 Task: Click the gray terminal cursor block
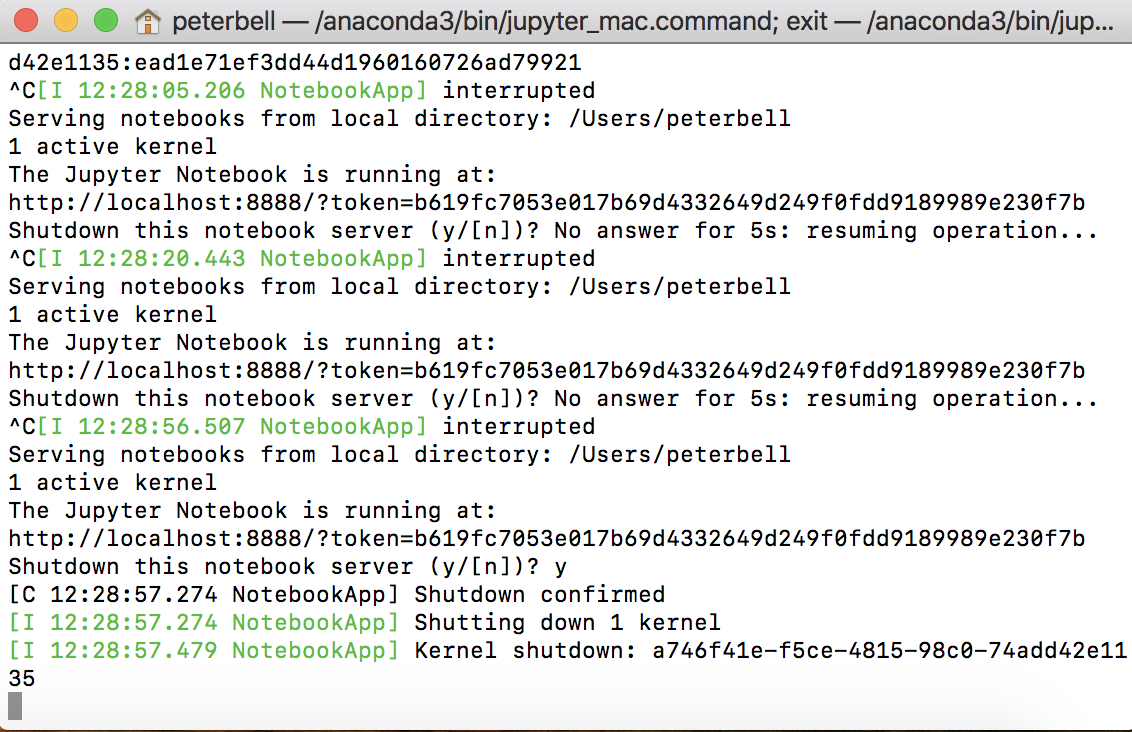pos(14,706)
